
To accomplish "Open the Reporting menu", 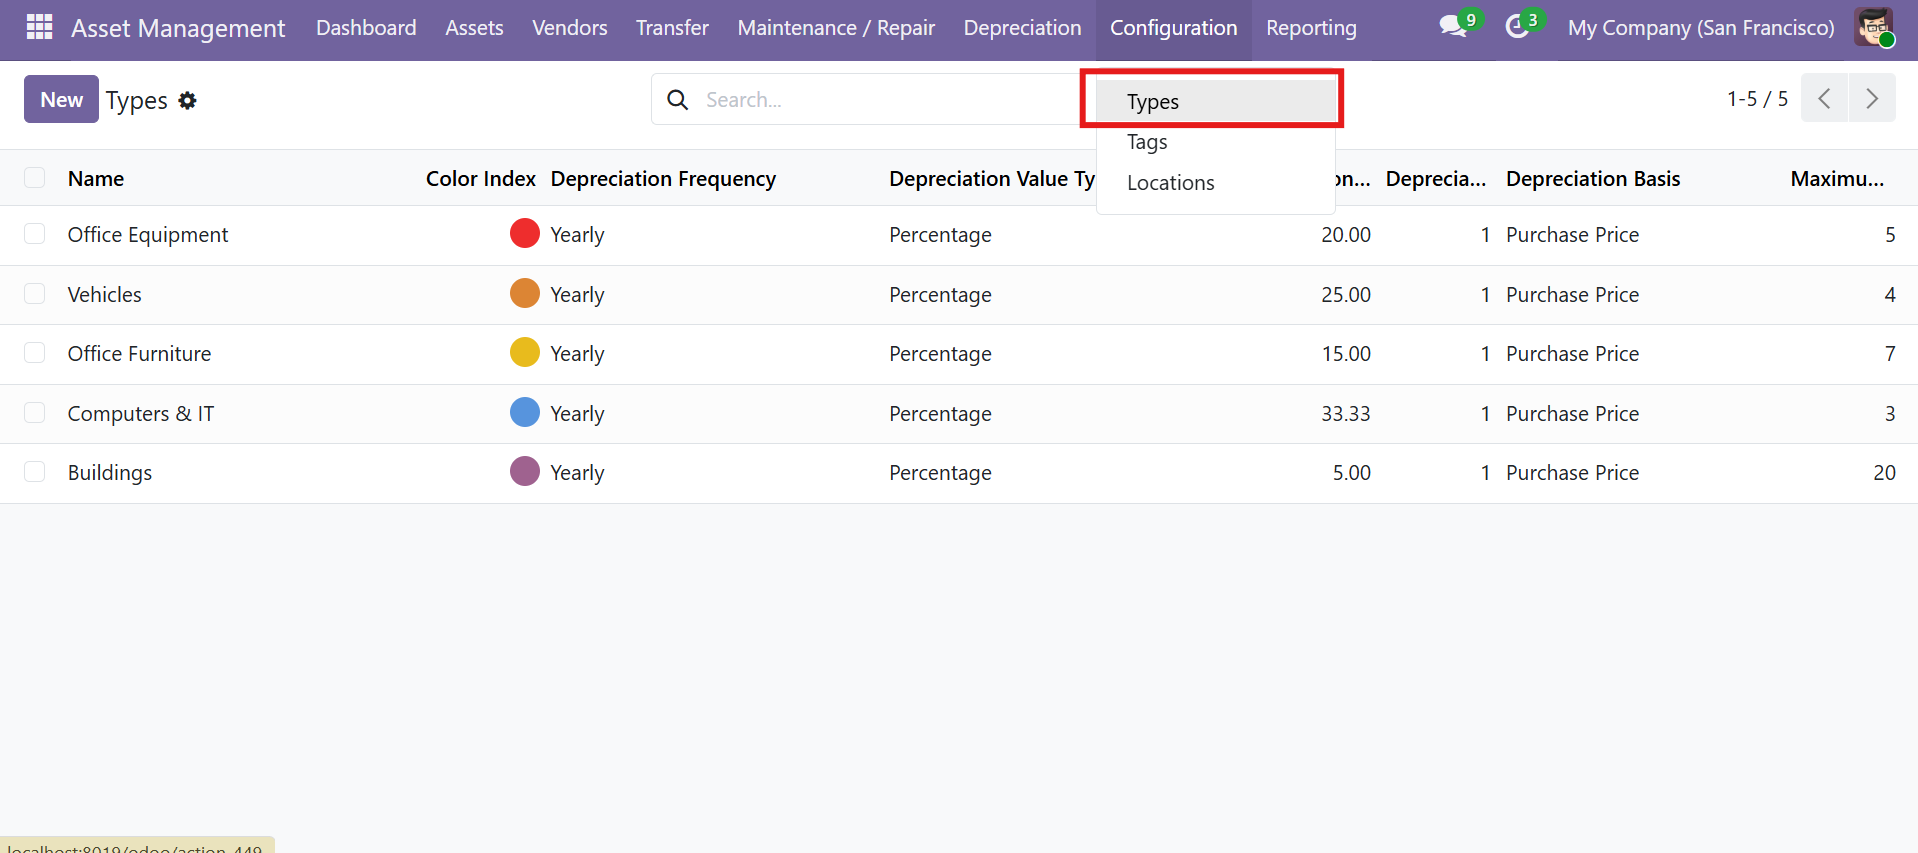I will [x=1311, y=28].
